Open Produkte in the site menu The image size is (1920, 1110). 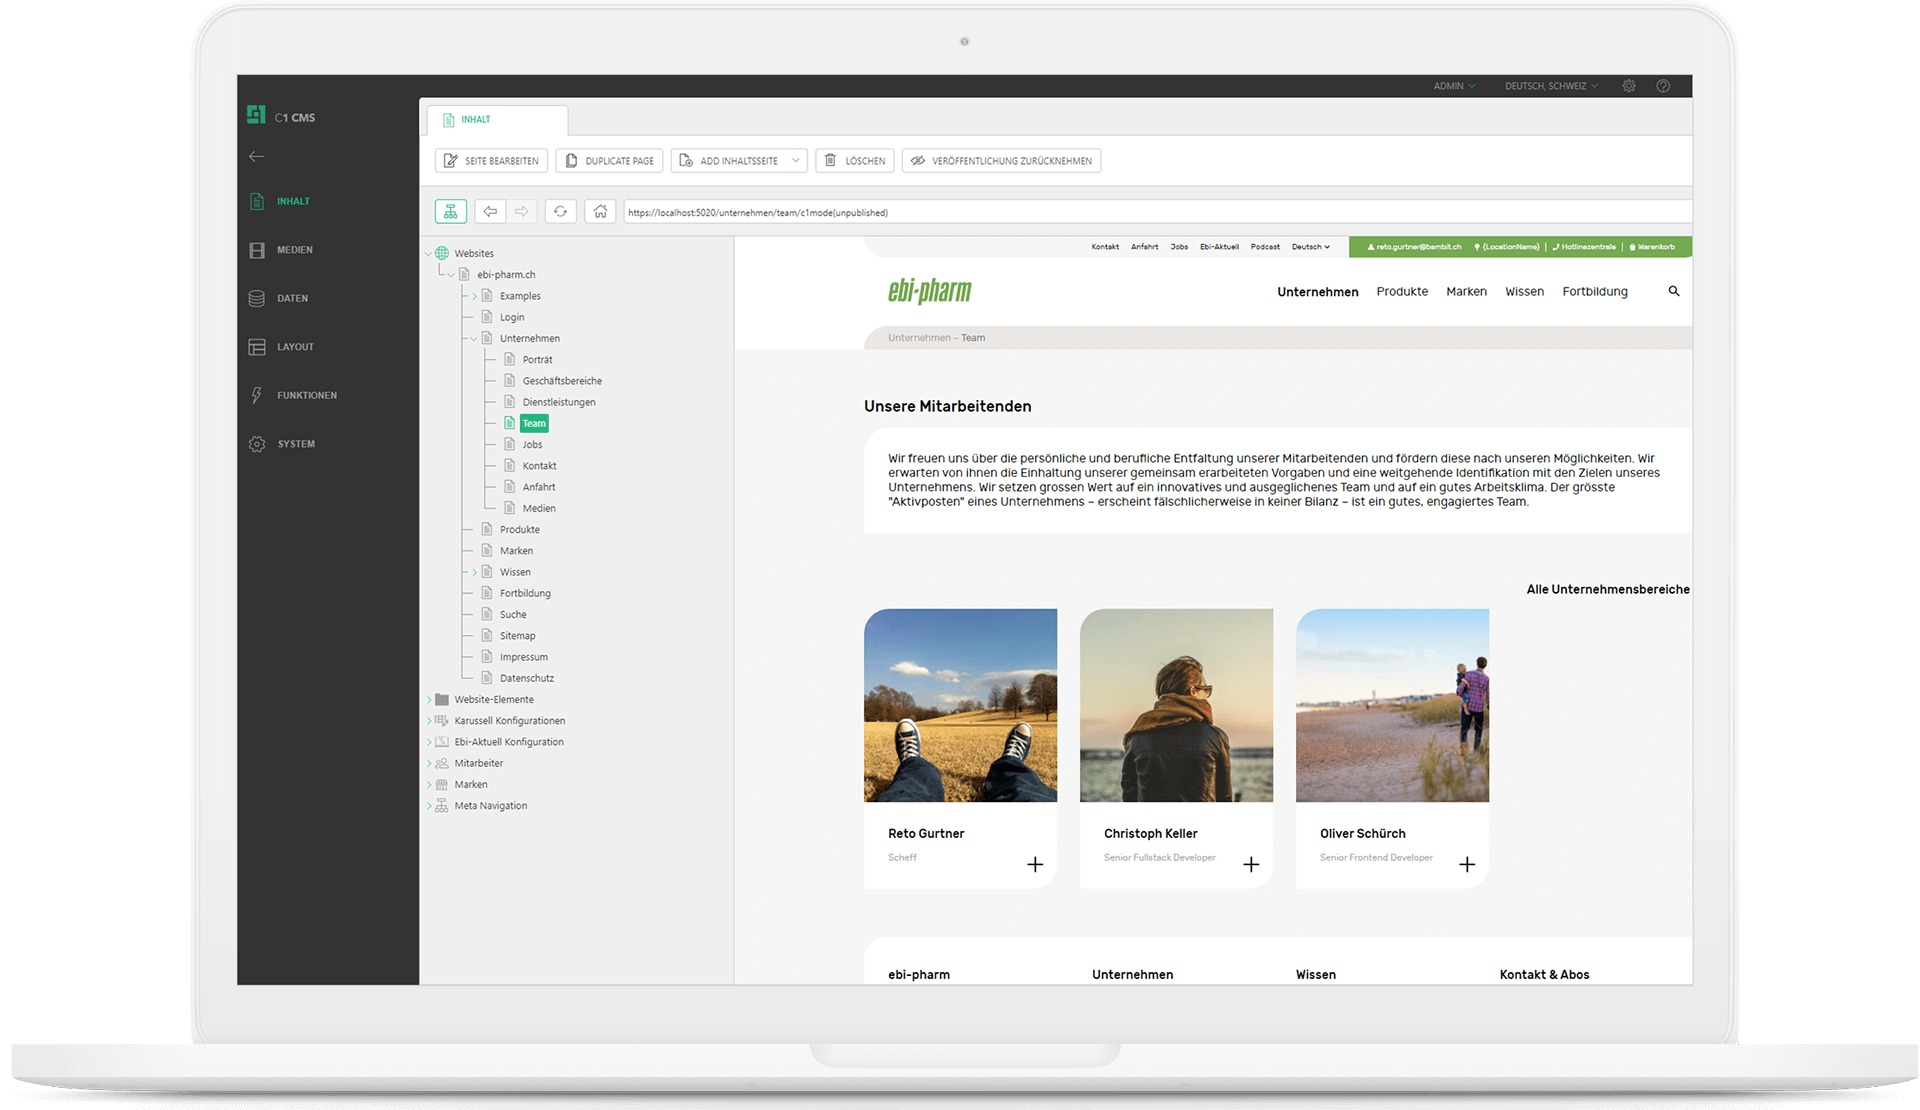coord(1402,292)
